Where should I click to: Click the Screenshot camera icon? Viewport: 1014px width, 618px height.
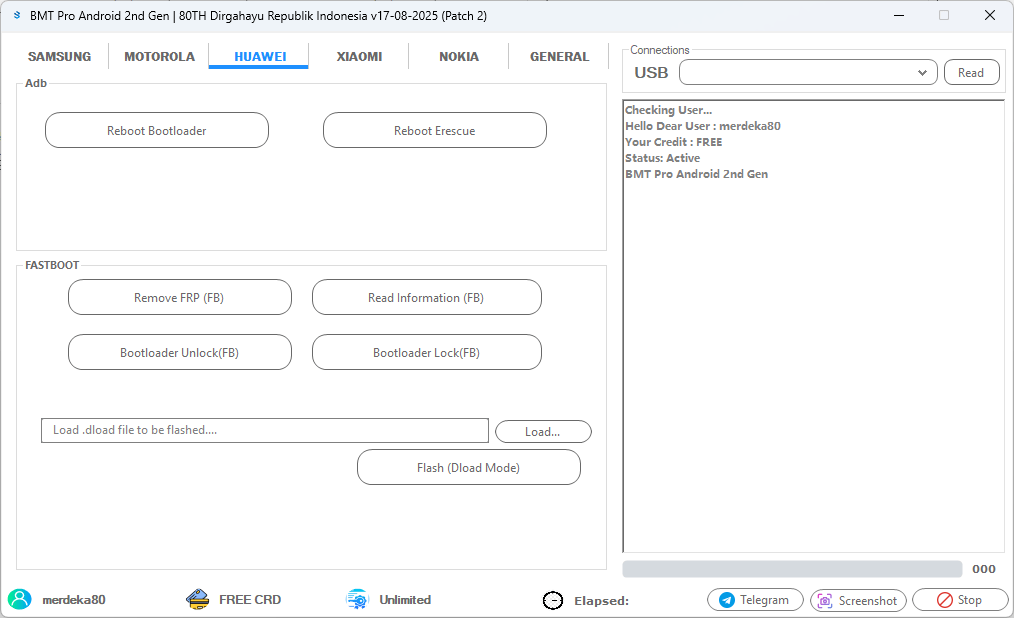coord(824,600)
